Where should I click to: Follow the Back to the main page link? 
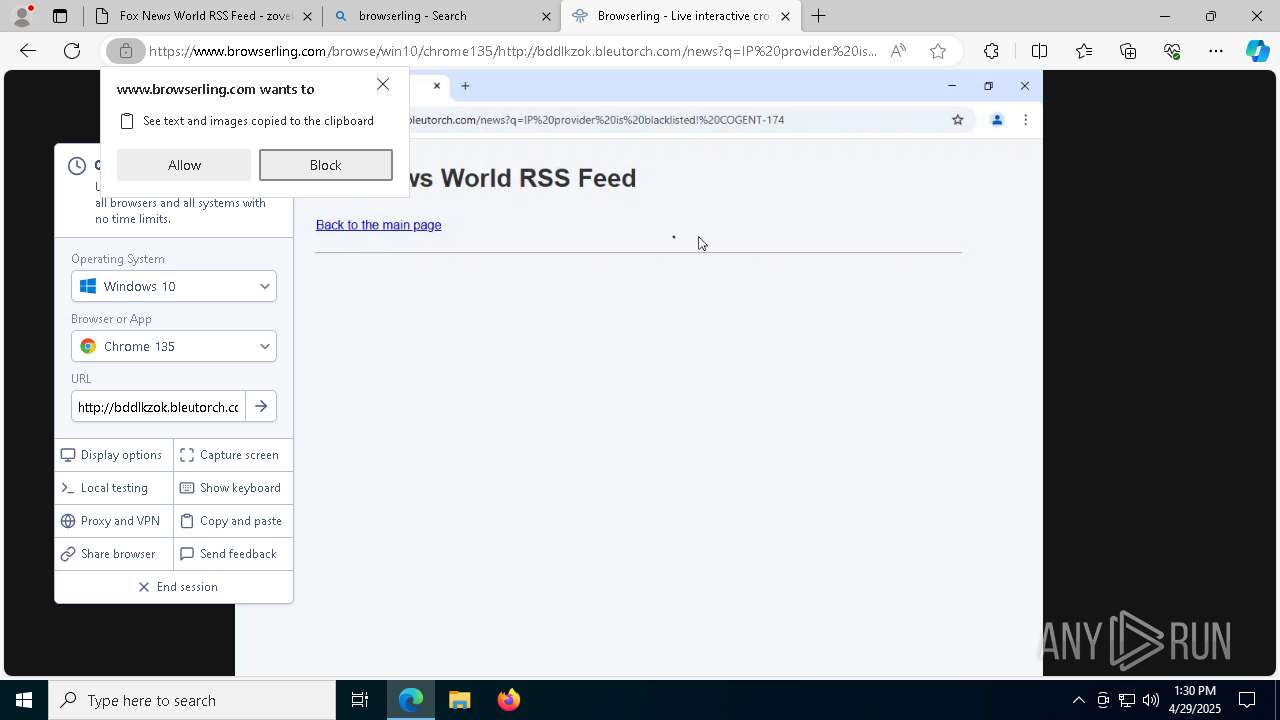coord(378,225)
